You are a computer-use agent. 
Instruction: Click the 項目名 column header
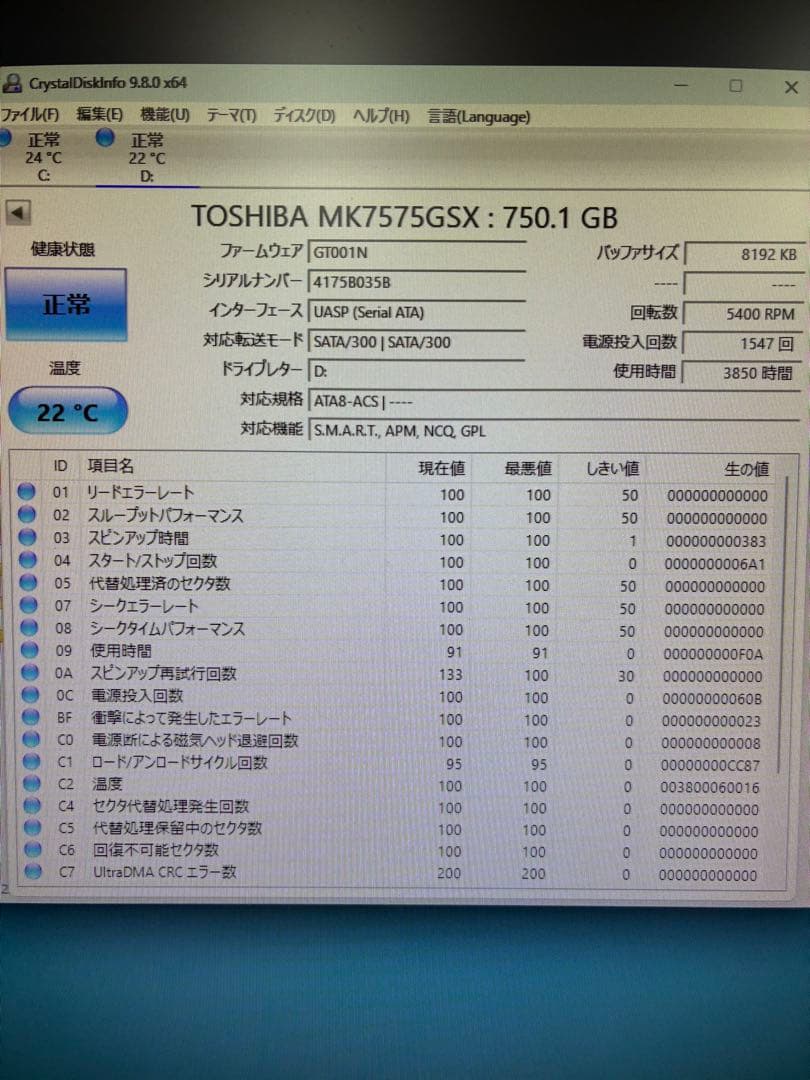pos(110,466)
